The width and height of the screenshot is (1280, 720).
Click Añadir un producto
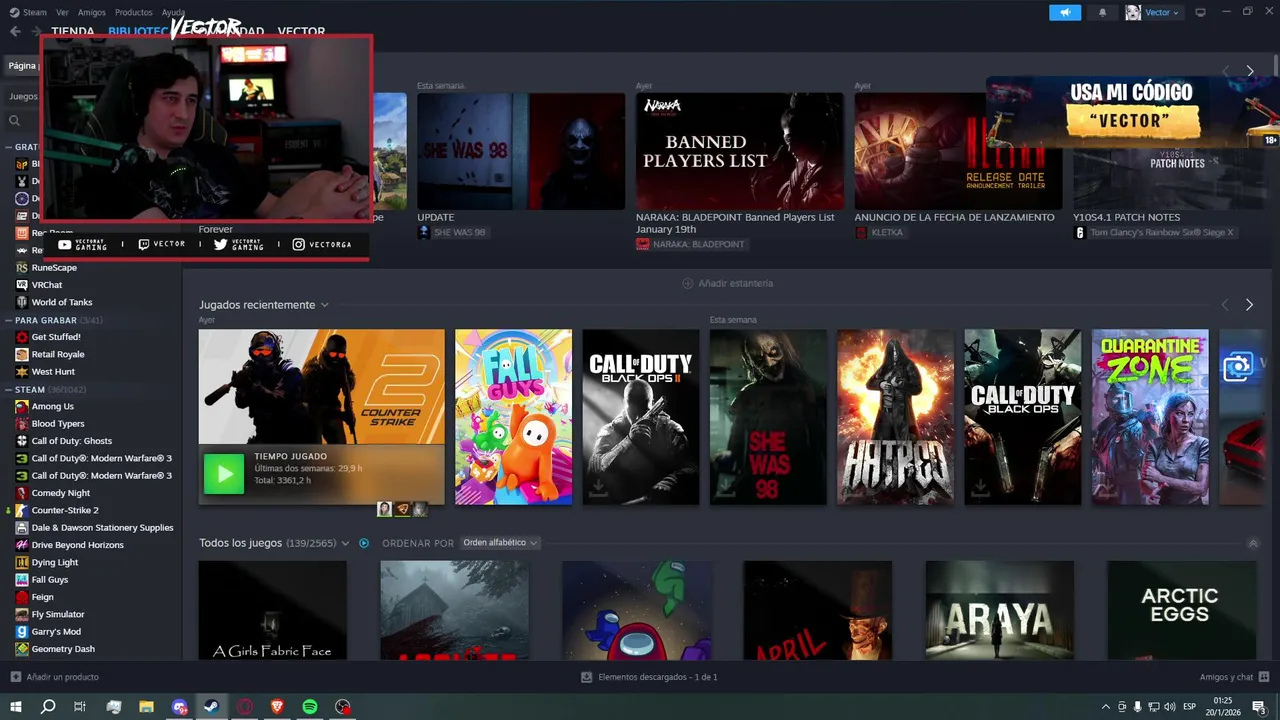pos(55,677)
